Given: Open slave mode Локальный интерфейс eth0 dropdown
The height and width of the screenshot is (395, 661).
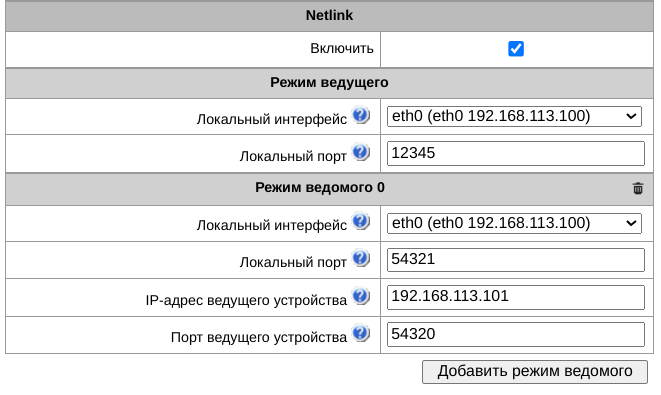Looking at the screenshot, I should pos(514,223).
